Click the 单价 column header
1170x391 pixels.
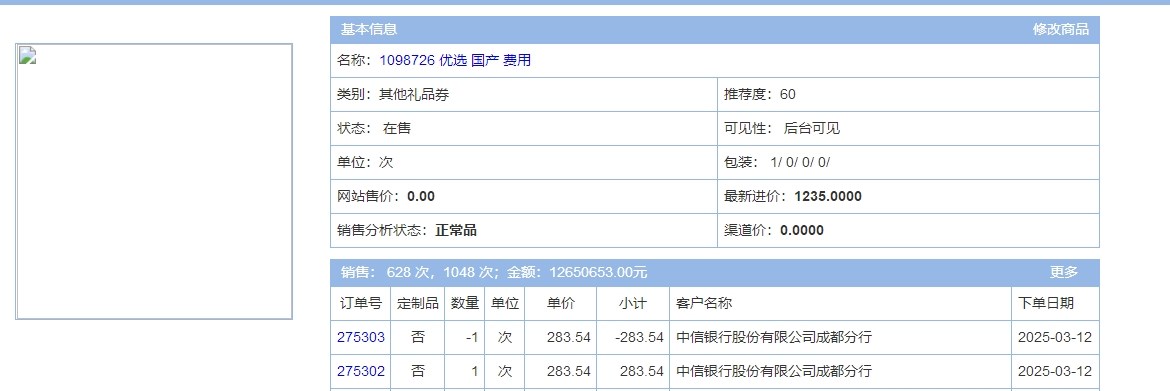(x=560, y=304)
